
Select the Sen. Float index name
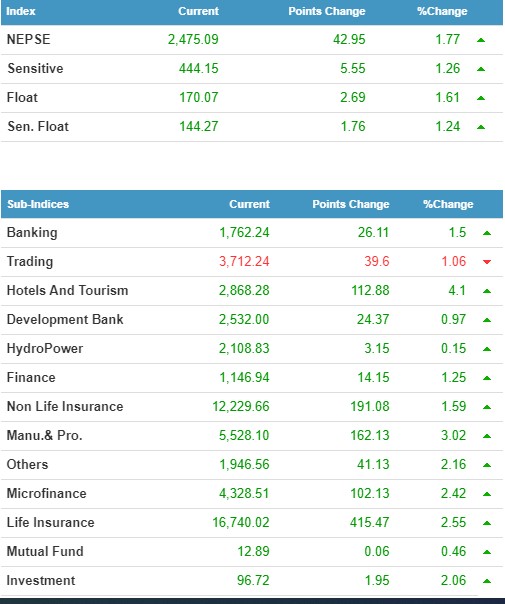(38, 126)
